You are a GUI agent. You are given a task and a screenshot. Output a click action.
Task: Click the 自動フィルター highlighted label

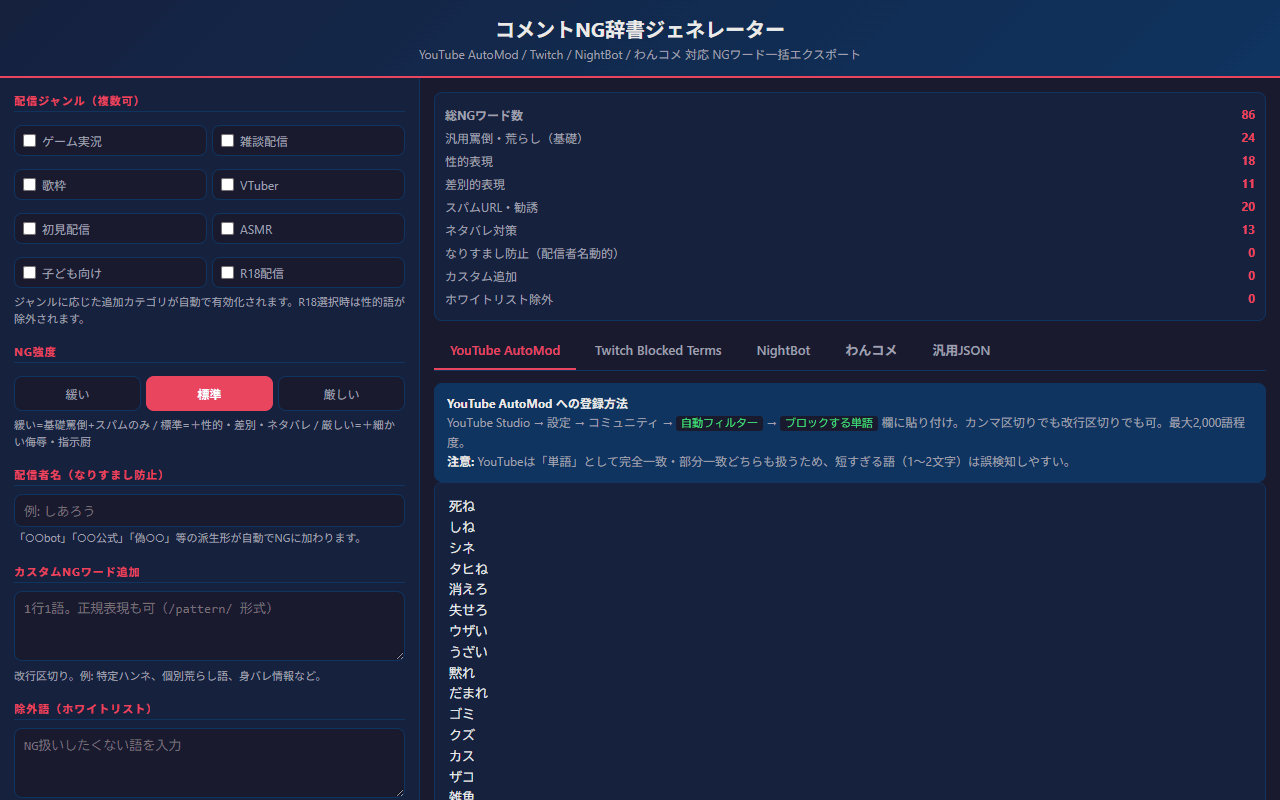[x=719, y=423]
